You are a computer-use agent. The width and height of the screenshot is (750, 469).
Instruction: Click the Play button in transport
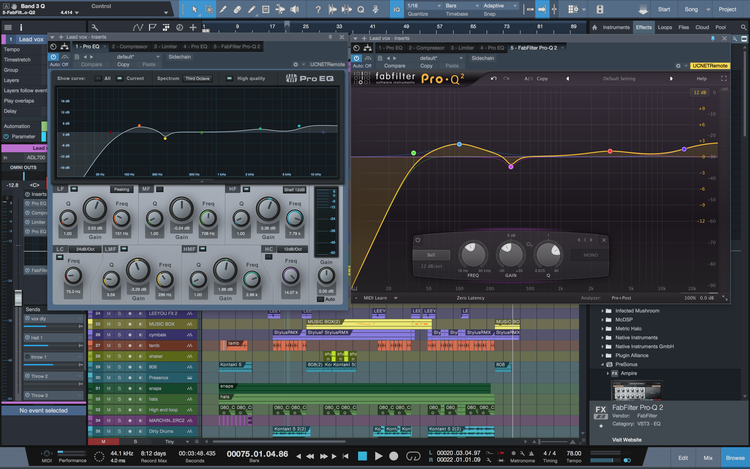point(378,456)
